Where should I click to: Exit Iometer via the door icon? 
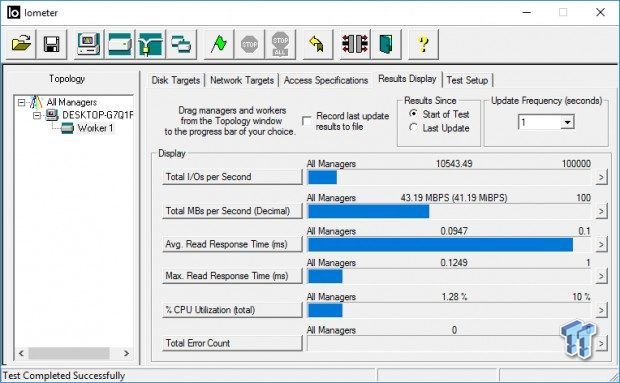[x=386, y=44]
